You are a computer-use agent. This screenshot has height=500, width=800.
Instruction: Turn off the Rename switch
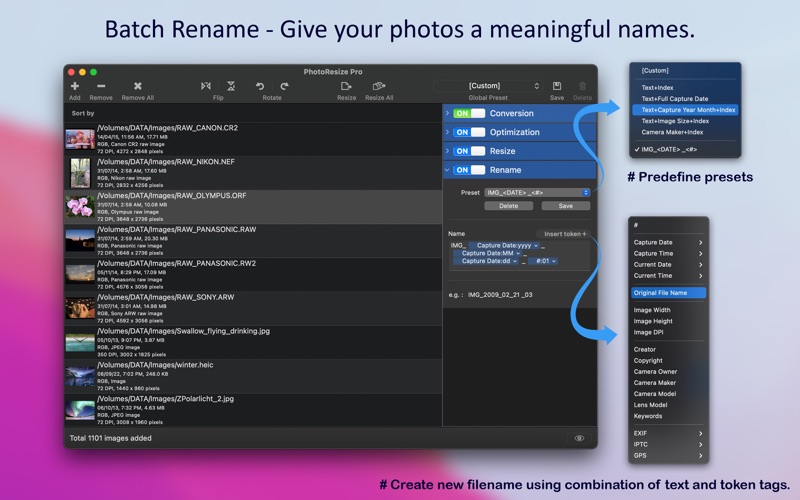(469, 170)
